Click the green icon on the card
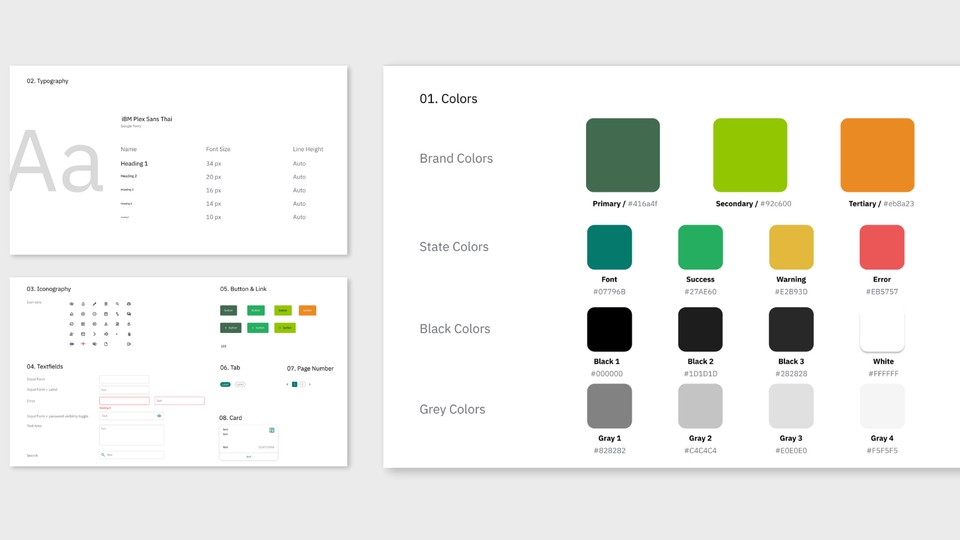 point(272,430)
